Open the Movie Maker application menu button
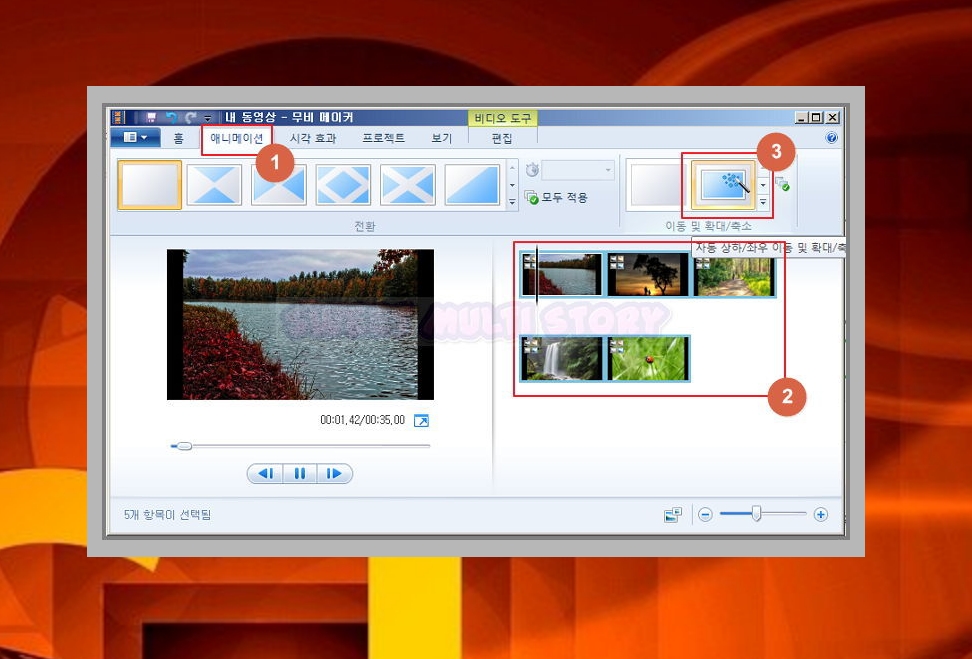Image resolution: width=972 pixels, height=659 pixels. tap(135, 138)
